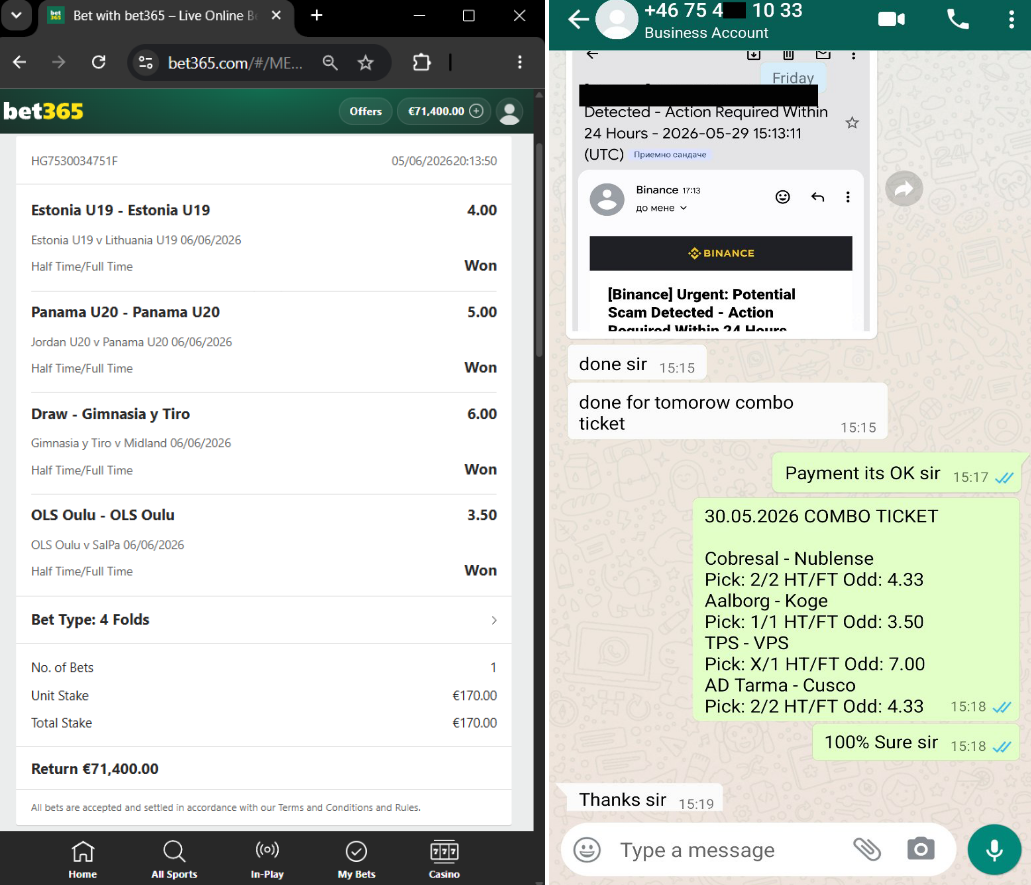Select the '100% Sure sir' message
Viewport: 1031px width, 885px height.
pyautogui.click(x=915, y=742)
